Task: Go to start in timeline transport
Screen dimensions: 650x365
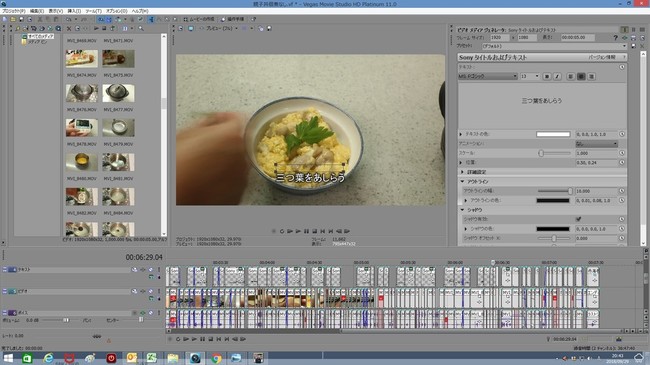Action: [219, 339]
